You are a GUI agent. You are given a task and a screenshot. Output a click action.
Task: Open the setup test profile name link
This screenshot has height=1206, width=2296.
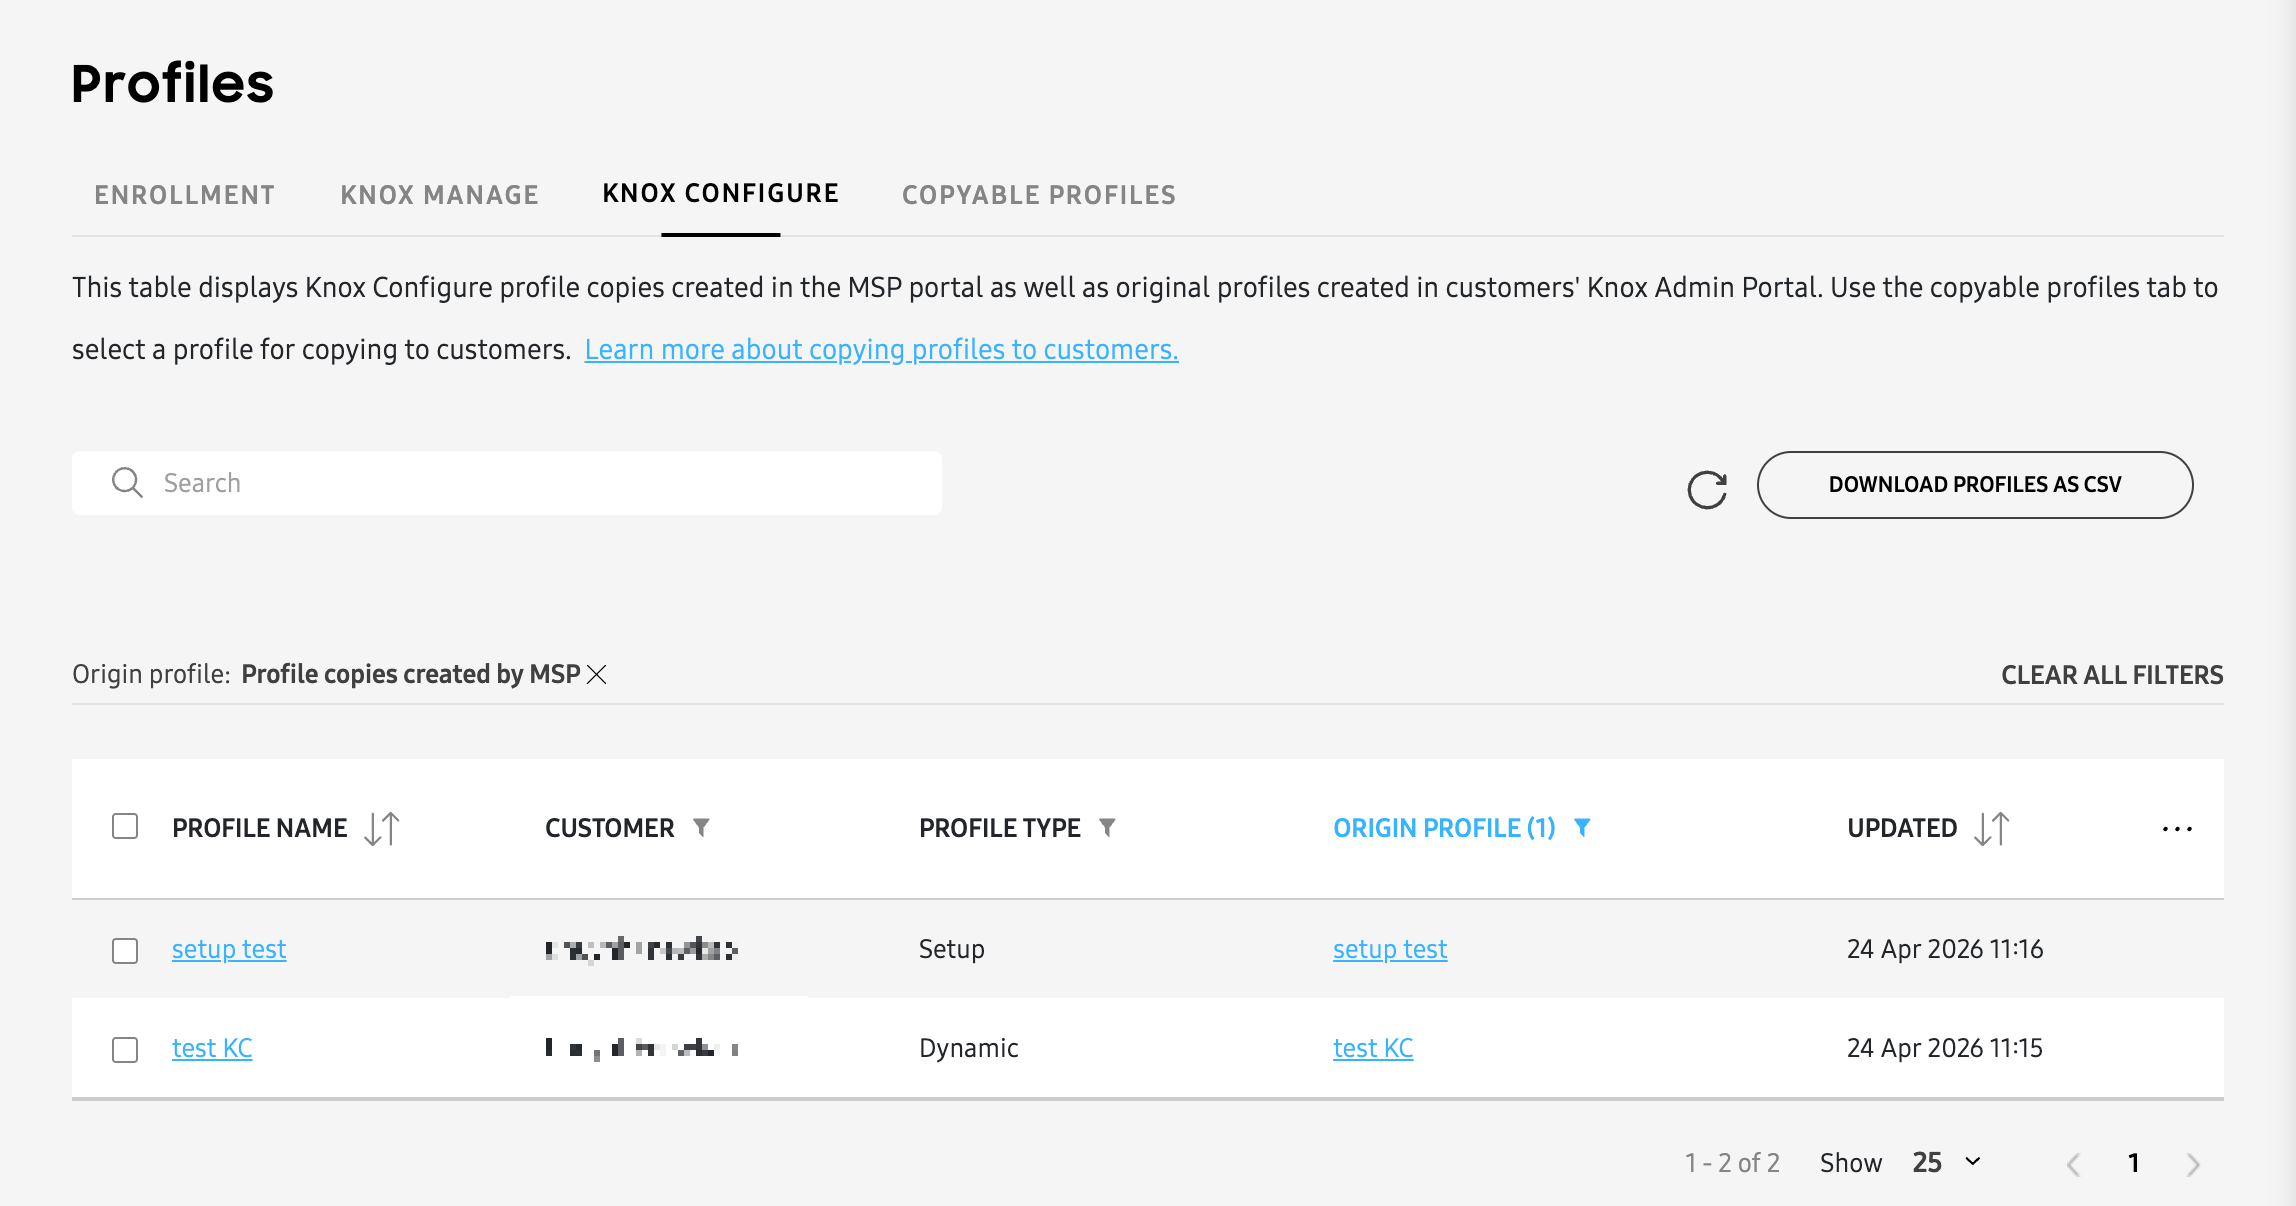pyautogui.click(x=229, y=949)
